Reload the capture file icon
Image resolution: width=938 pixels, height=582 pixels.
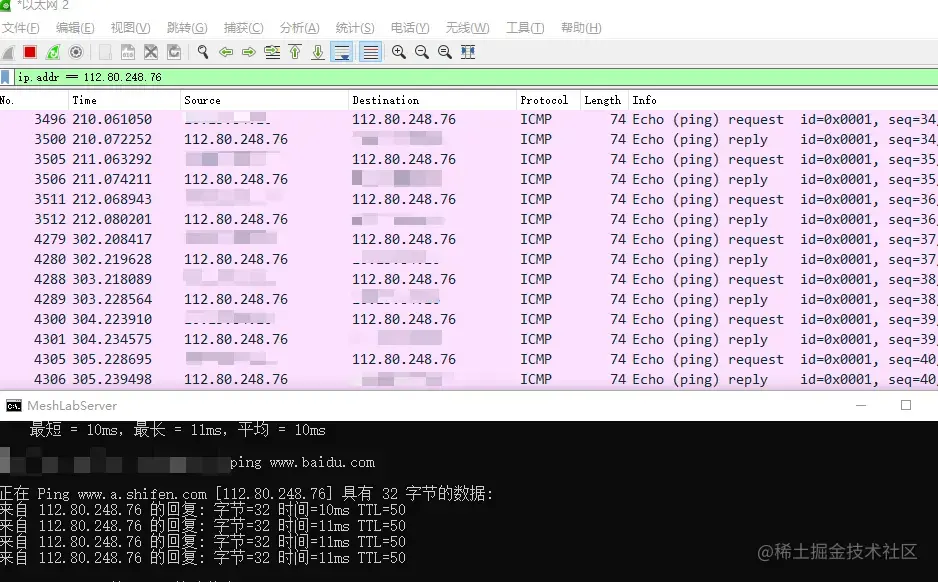point(174,53)
